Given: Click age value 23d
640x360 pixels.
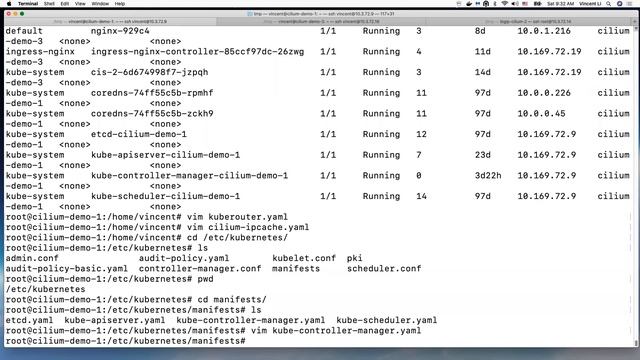Looking at the screenshot, I should pos(482,155).
